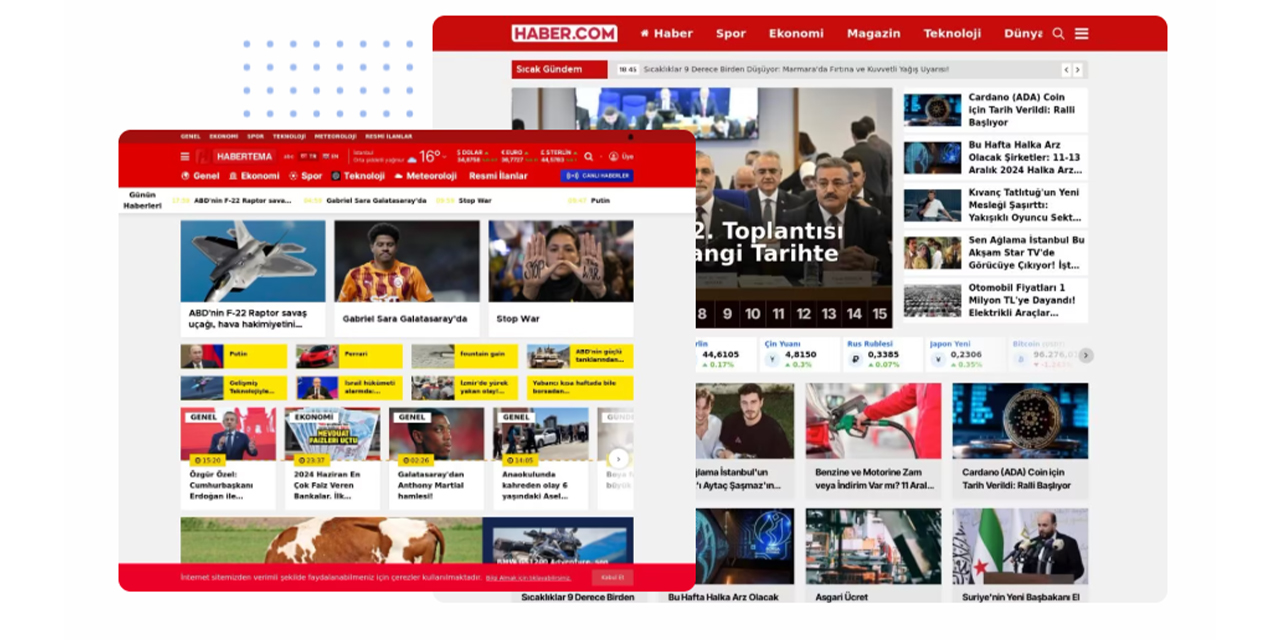Image resolution: width=1280 pixels, height=640 pixels.
Task: Click the Kabul Et cookie button
Action: pyautogui.click(x=613, y=577)
